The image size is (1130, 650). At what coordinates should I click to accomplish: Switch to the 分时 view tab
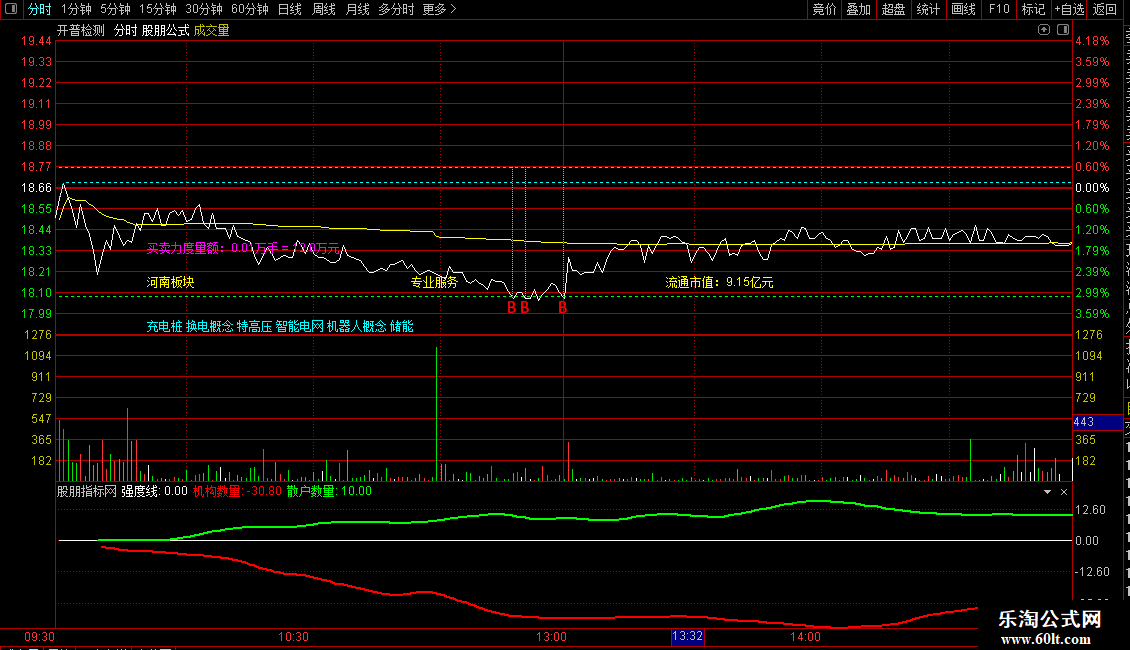[40, 9]
